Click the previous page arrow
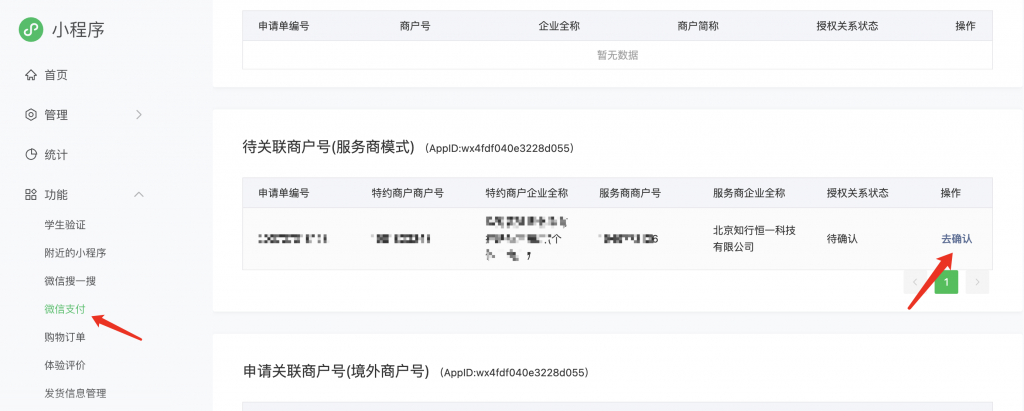1024x411 pixels. point(915,283)
